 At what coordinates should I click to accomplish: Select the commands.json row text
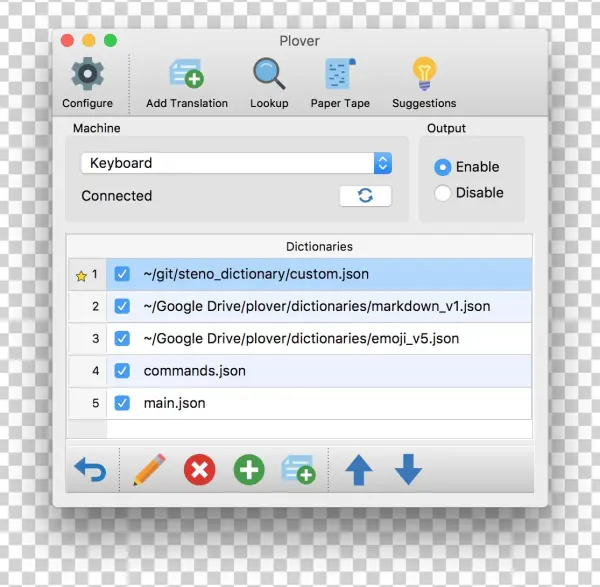click(194, 371)
